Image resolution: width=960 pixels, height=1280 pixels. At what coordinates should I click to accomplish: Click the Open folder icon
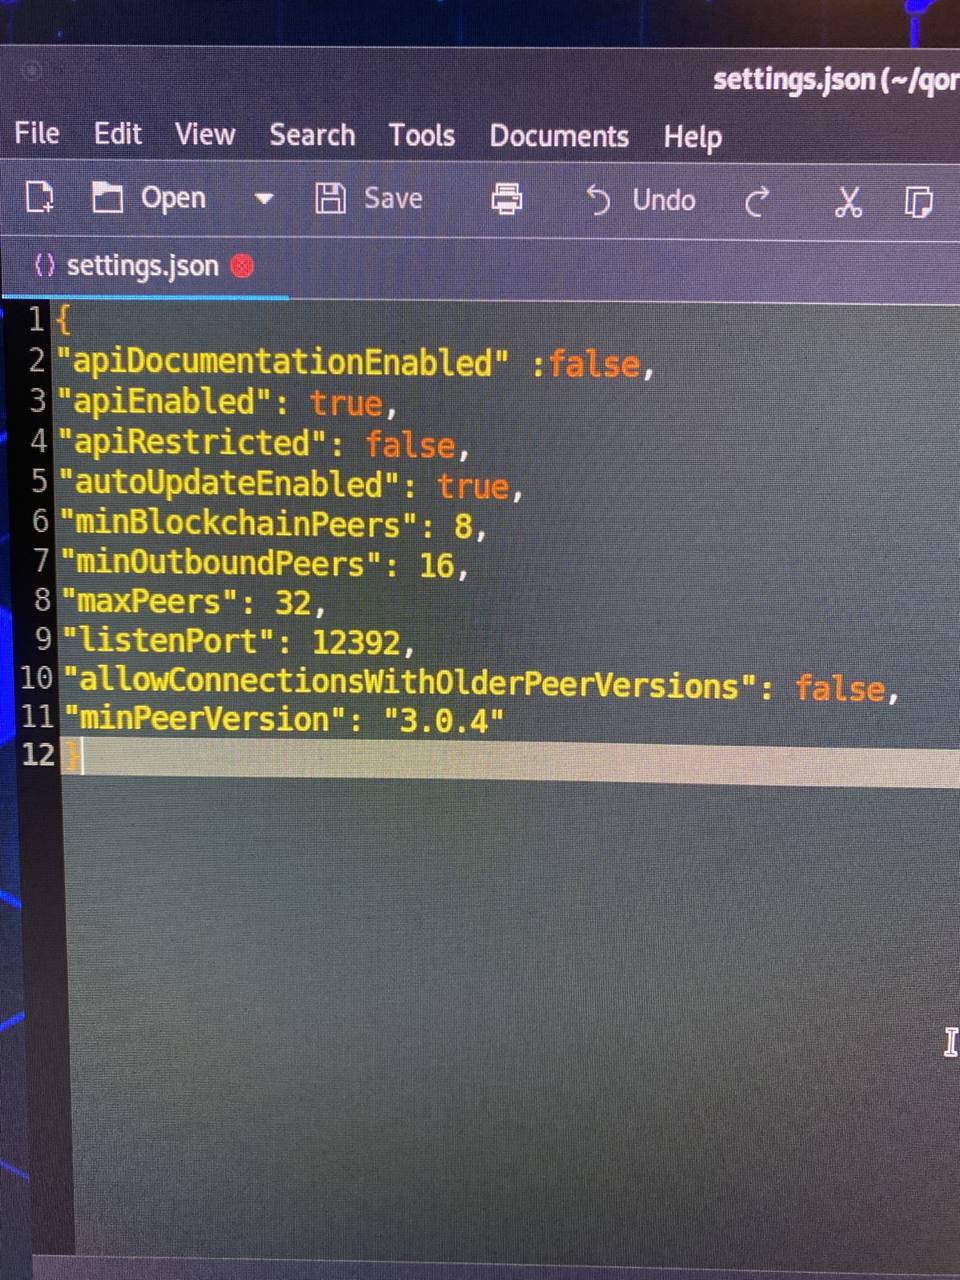107,198
